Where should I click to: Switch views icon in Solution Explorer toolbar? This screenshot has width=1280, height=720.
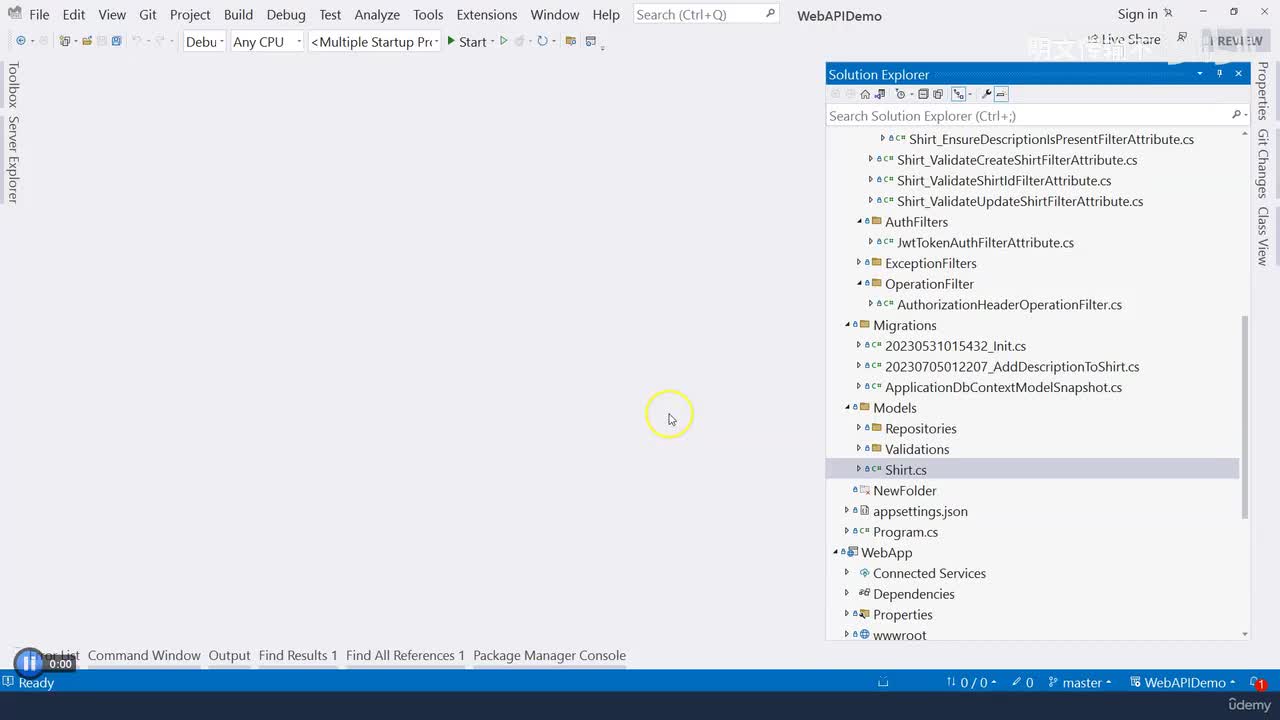(880, 94)
